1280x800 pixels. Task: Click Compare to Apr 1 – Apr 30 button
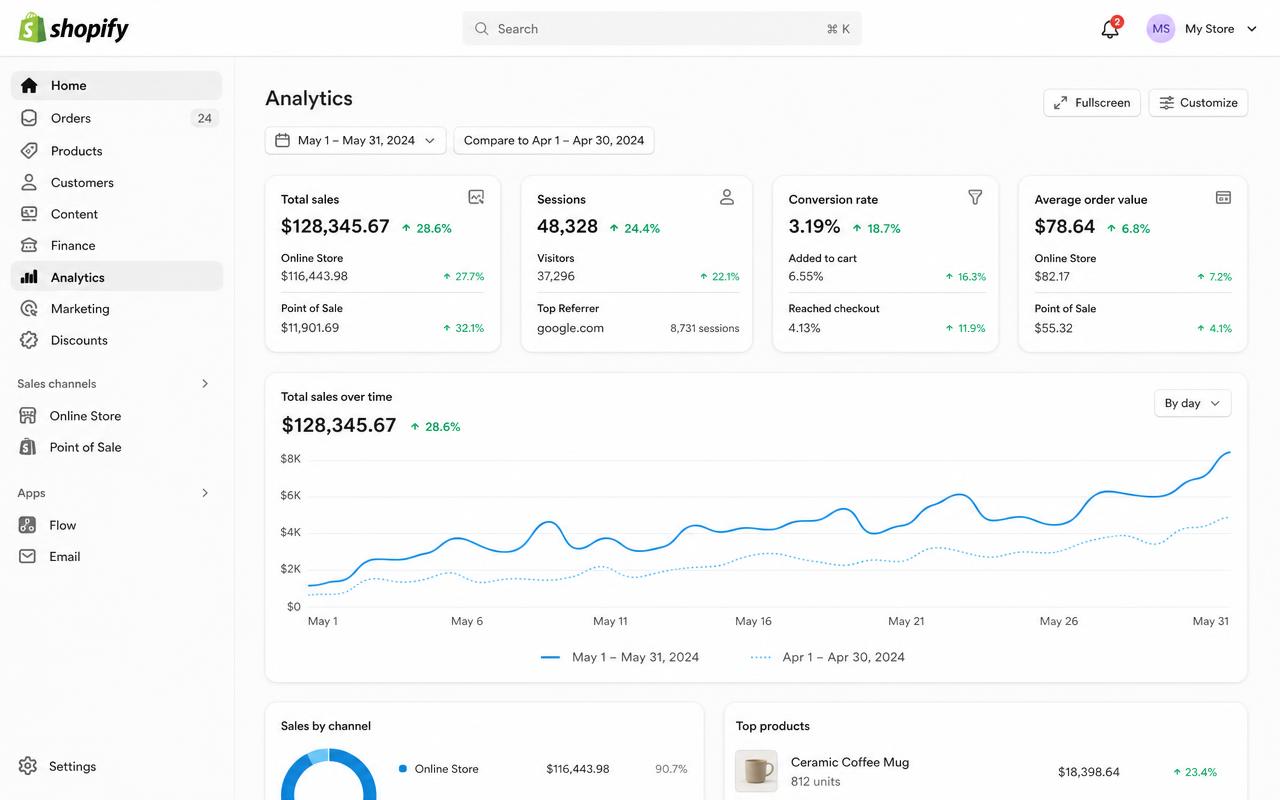coord(554,141)
